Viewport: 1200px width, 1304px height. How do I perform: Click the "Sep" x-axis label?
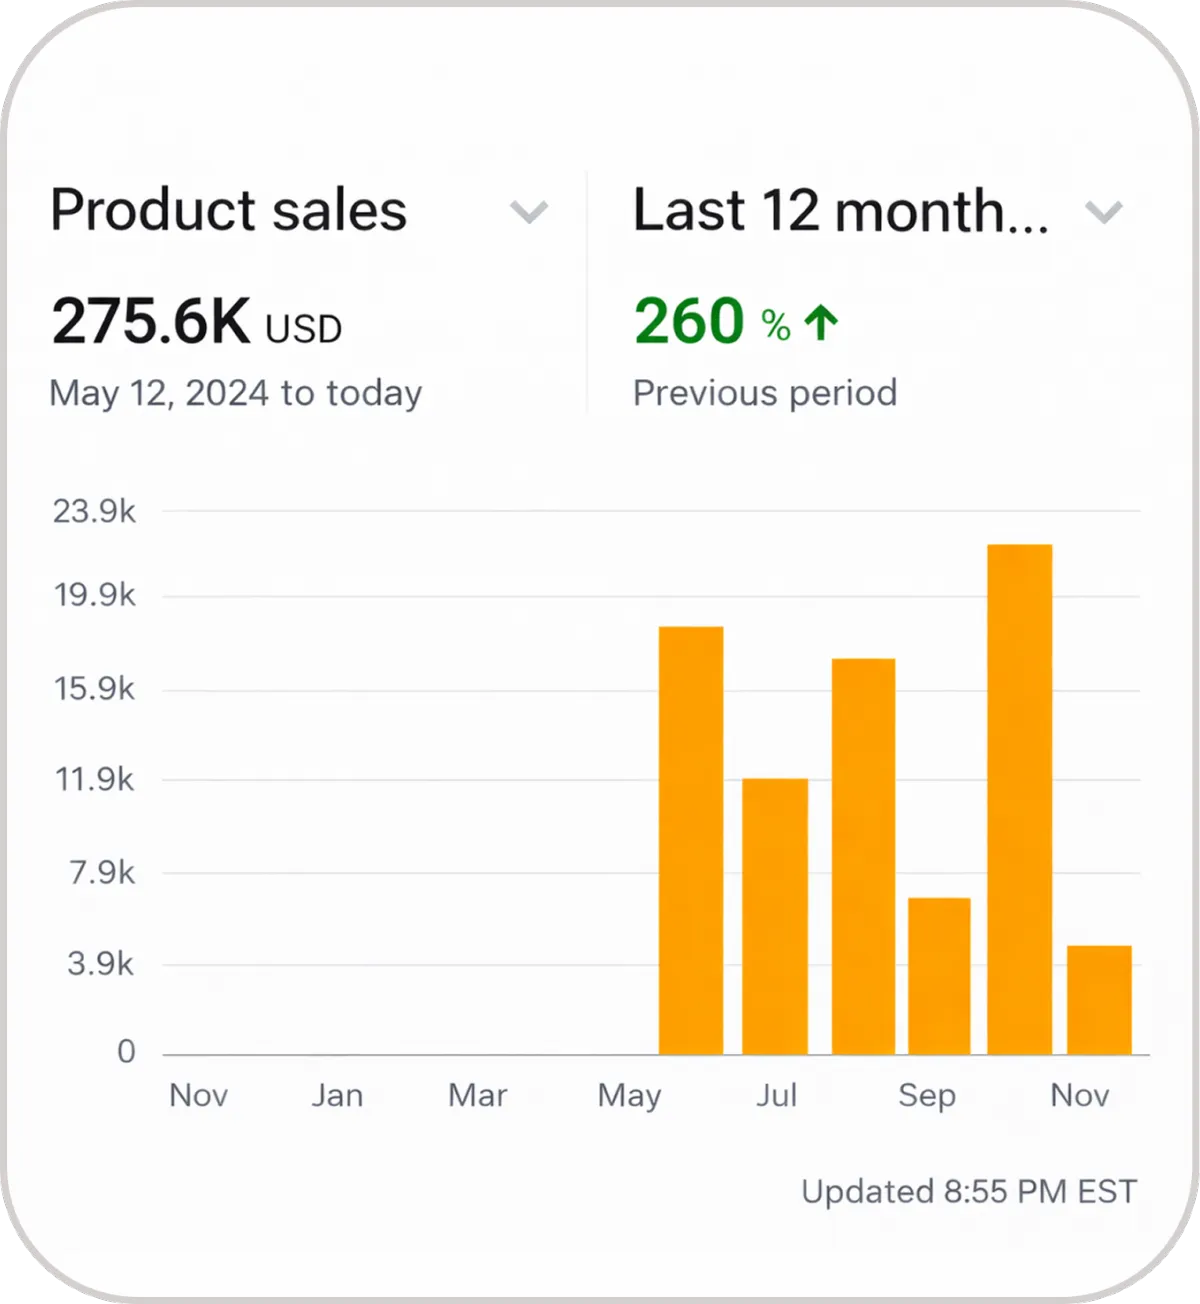pos(927,1095)
